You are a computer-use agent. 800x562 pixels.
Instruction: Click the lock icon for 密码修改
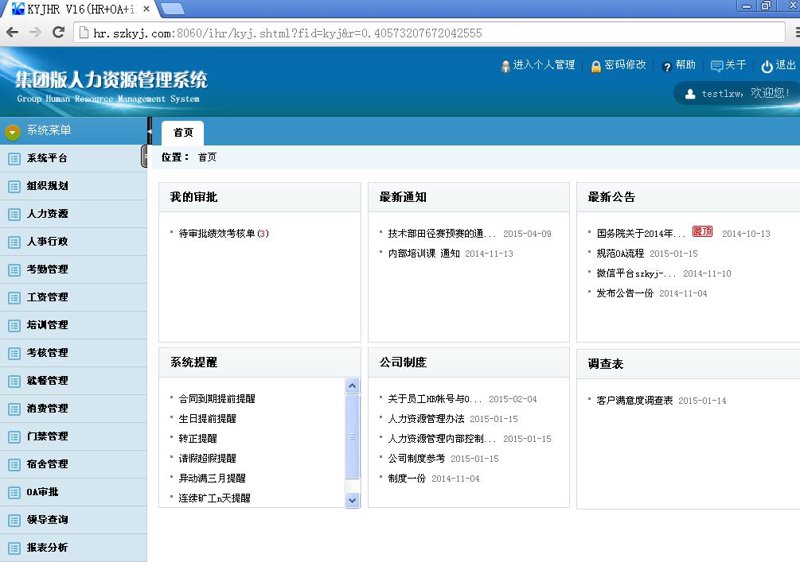pos(595,66)
